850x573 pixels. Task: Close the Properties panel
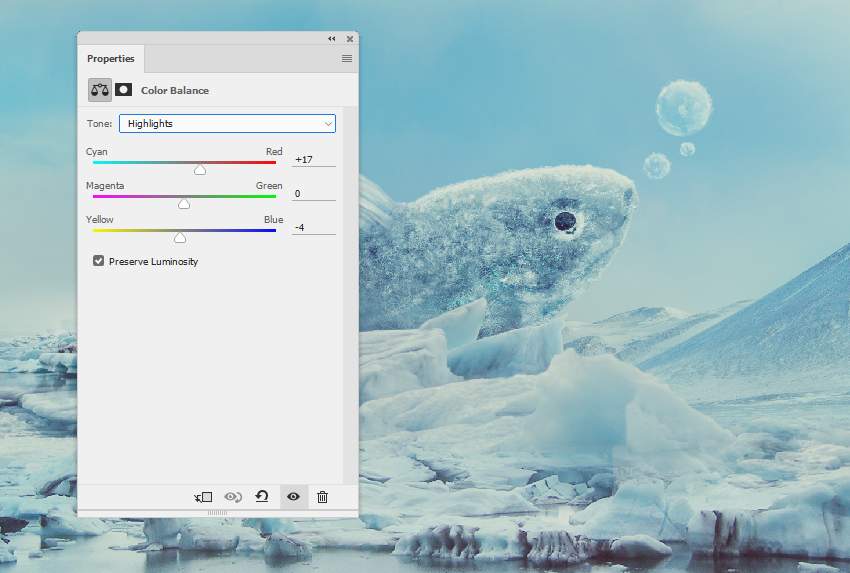pyautogui.click(x=350, y=39)
